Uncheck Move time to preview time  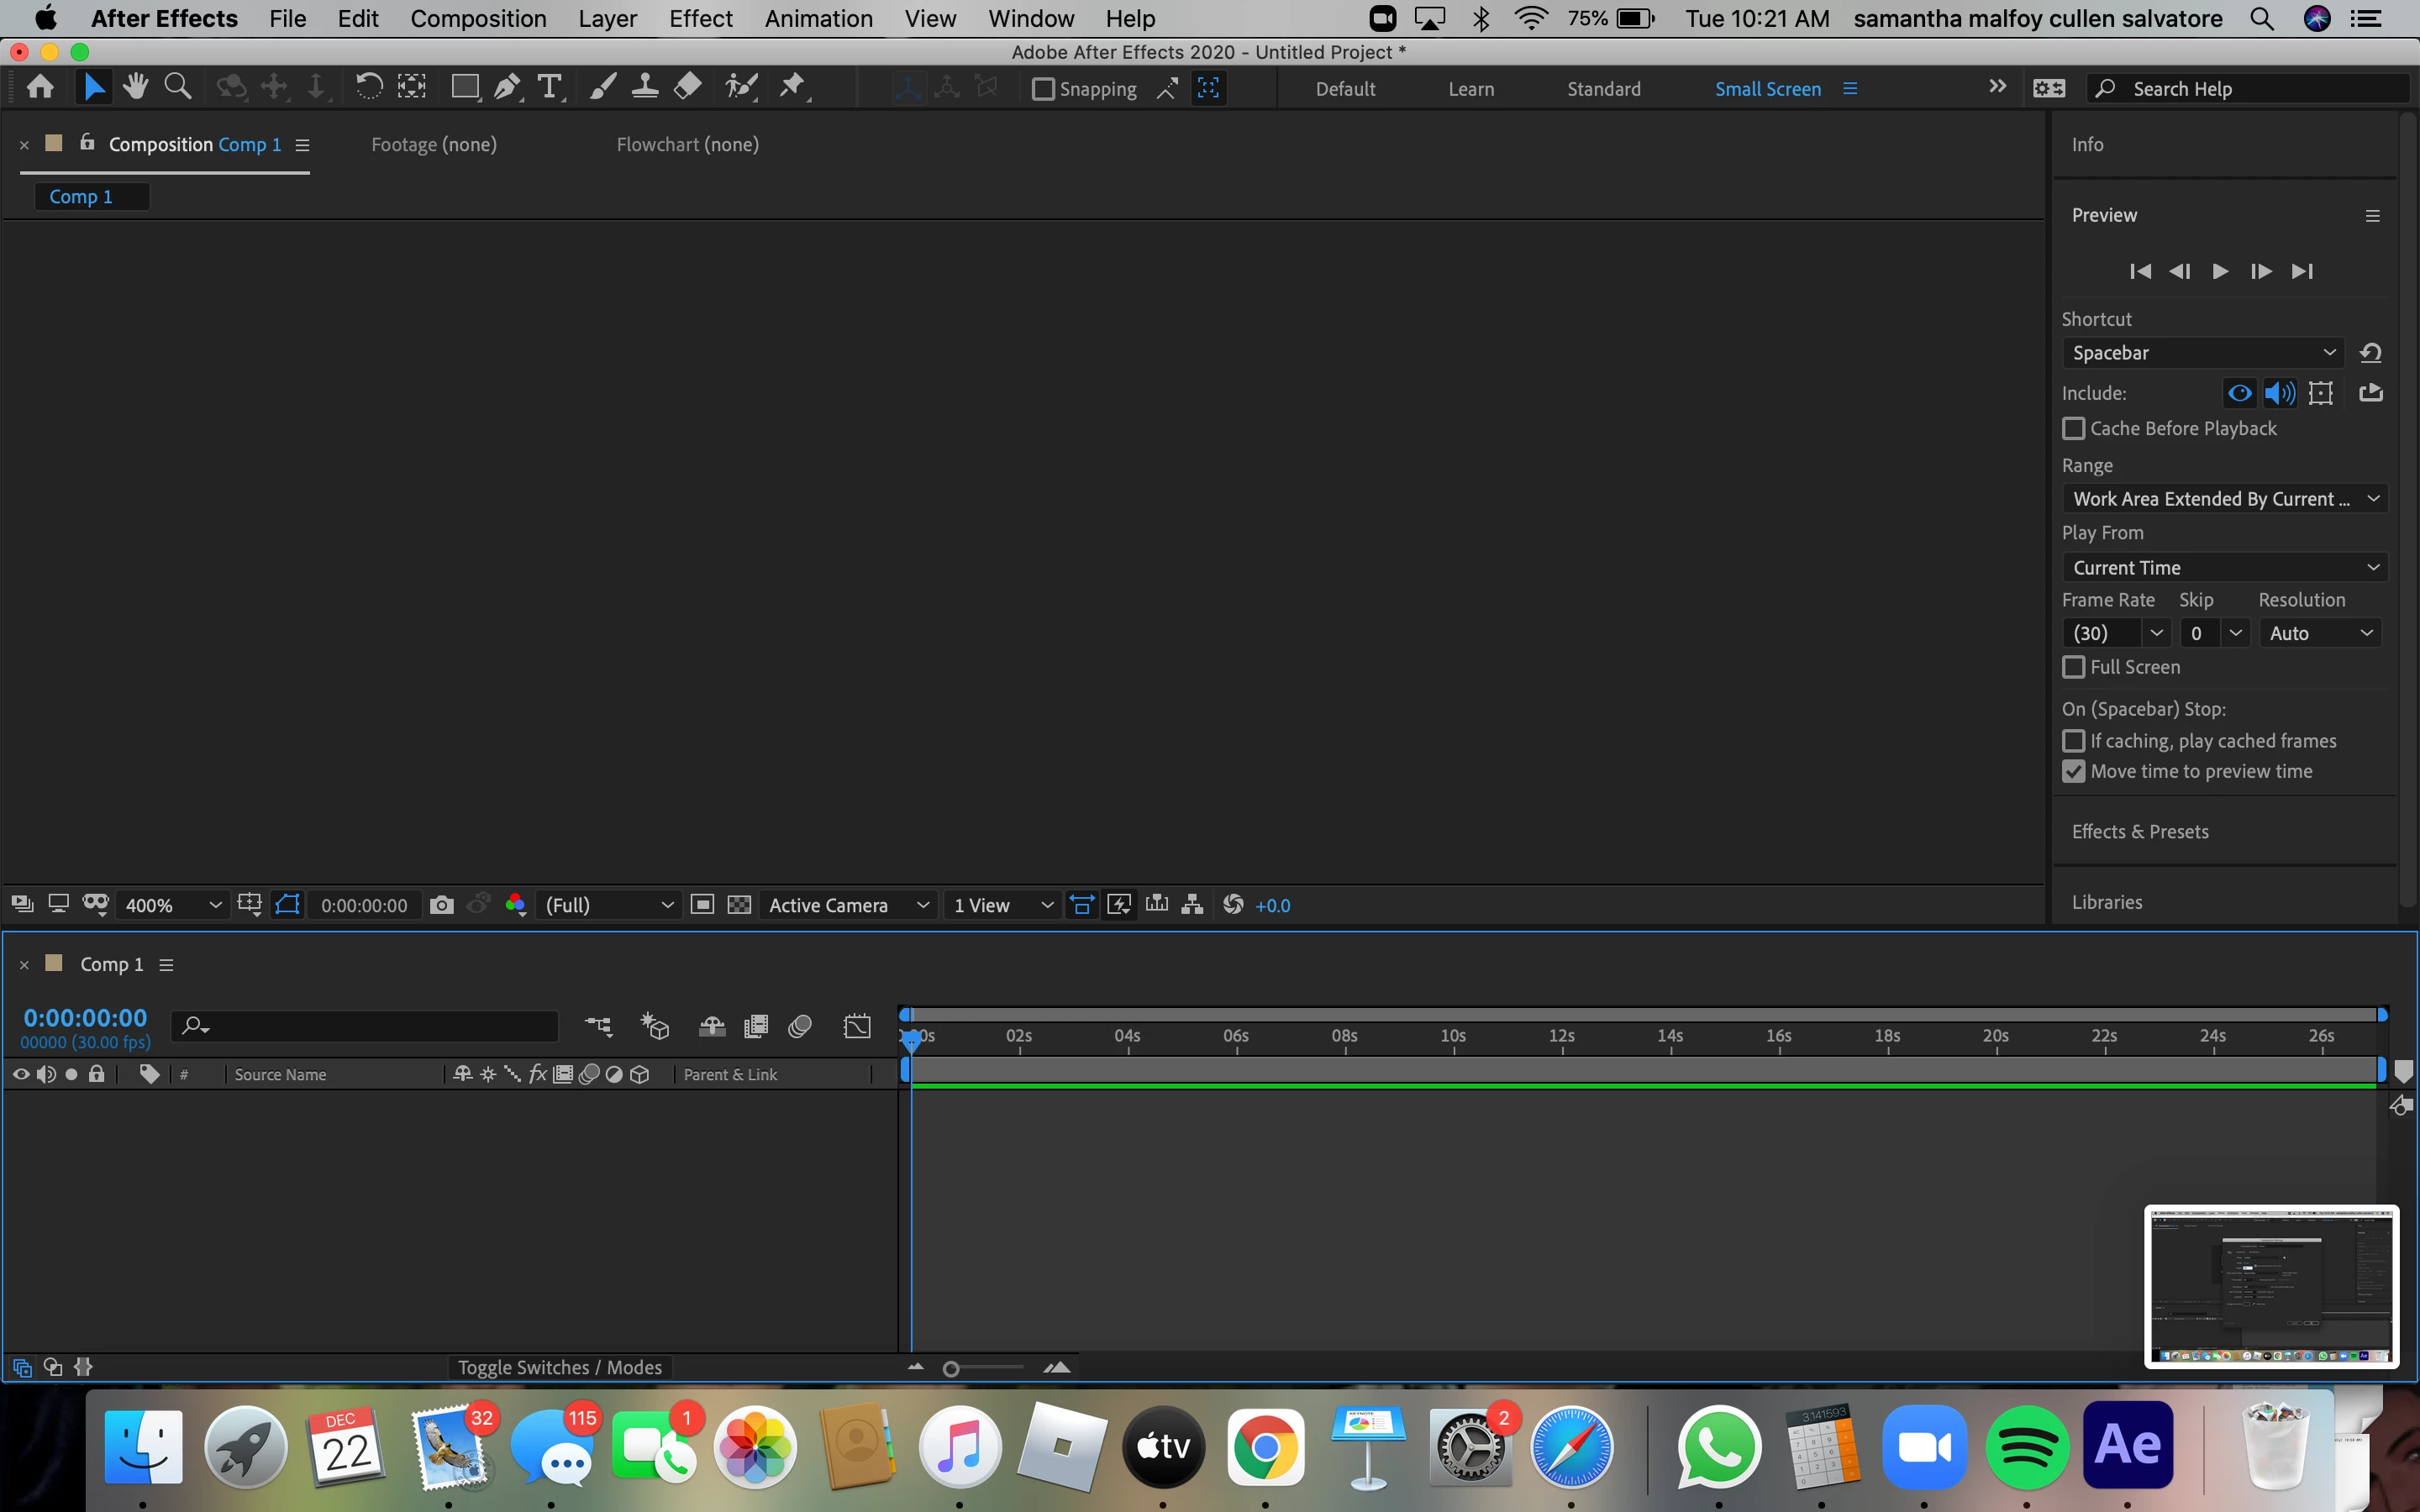tap(2074, 771)
